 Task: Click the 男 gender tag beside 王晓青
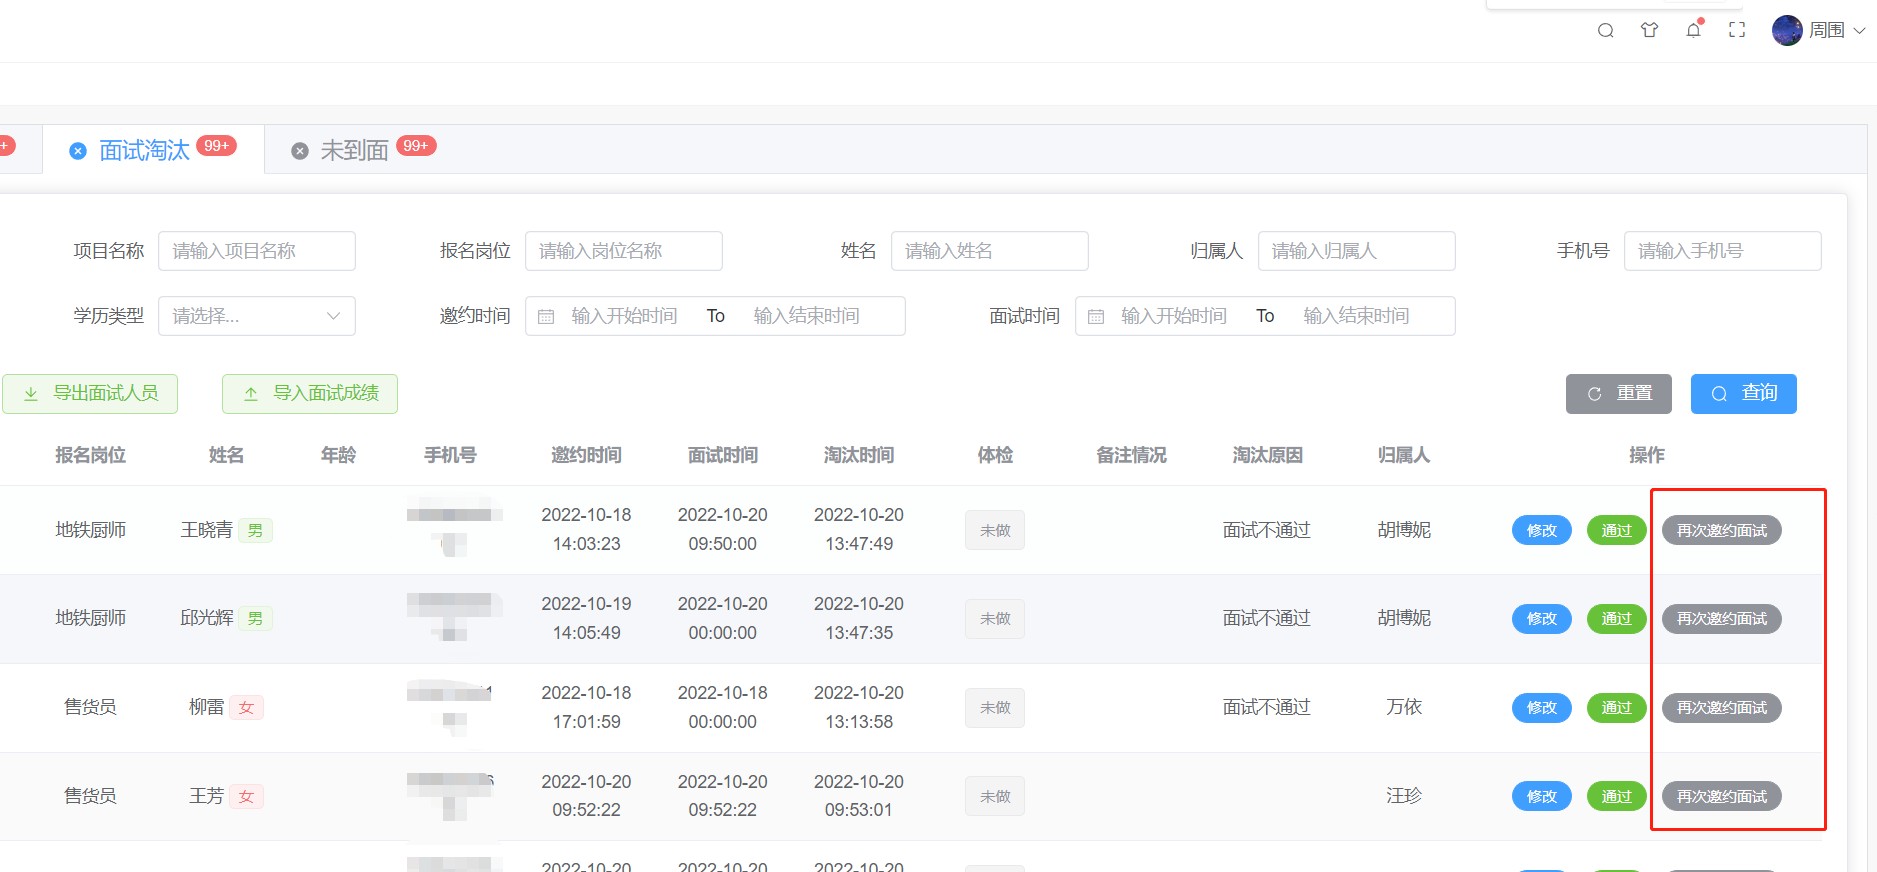255,531
